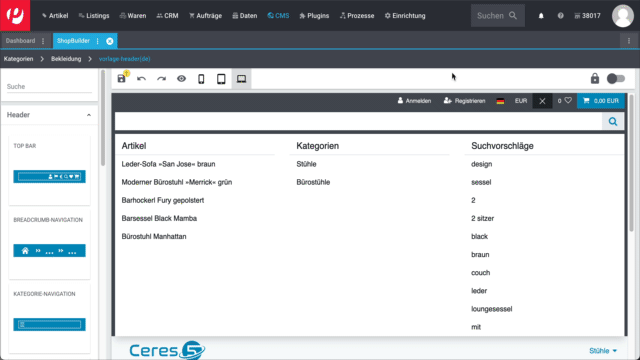Open the user avatar menu
Image resolution: width=640 pixels, height=360 pixels.
[622, 16]
